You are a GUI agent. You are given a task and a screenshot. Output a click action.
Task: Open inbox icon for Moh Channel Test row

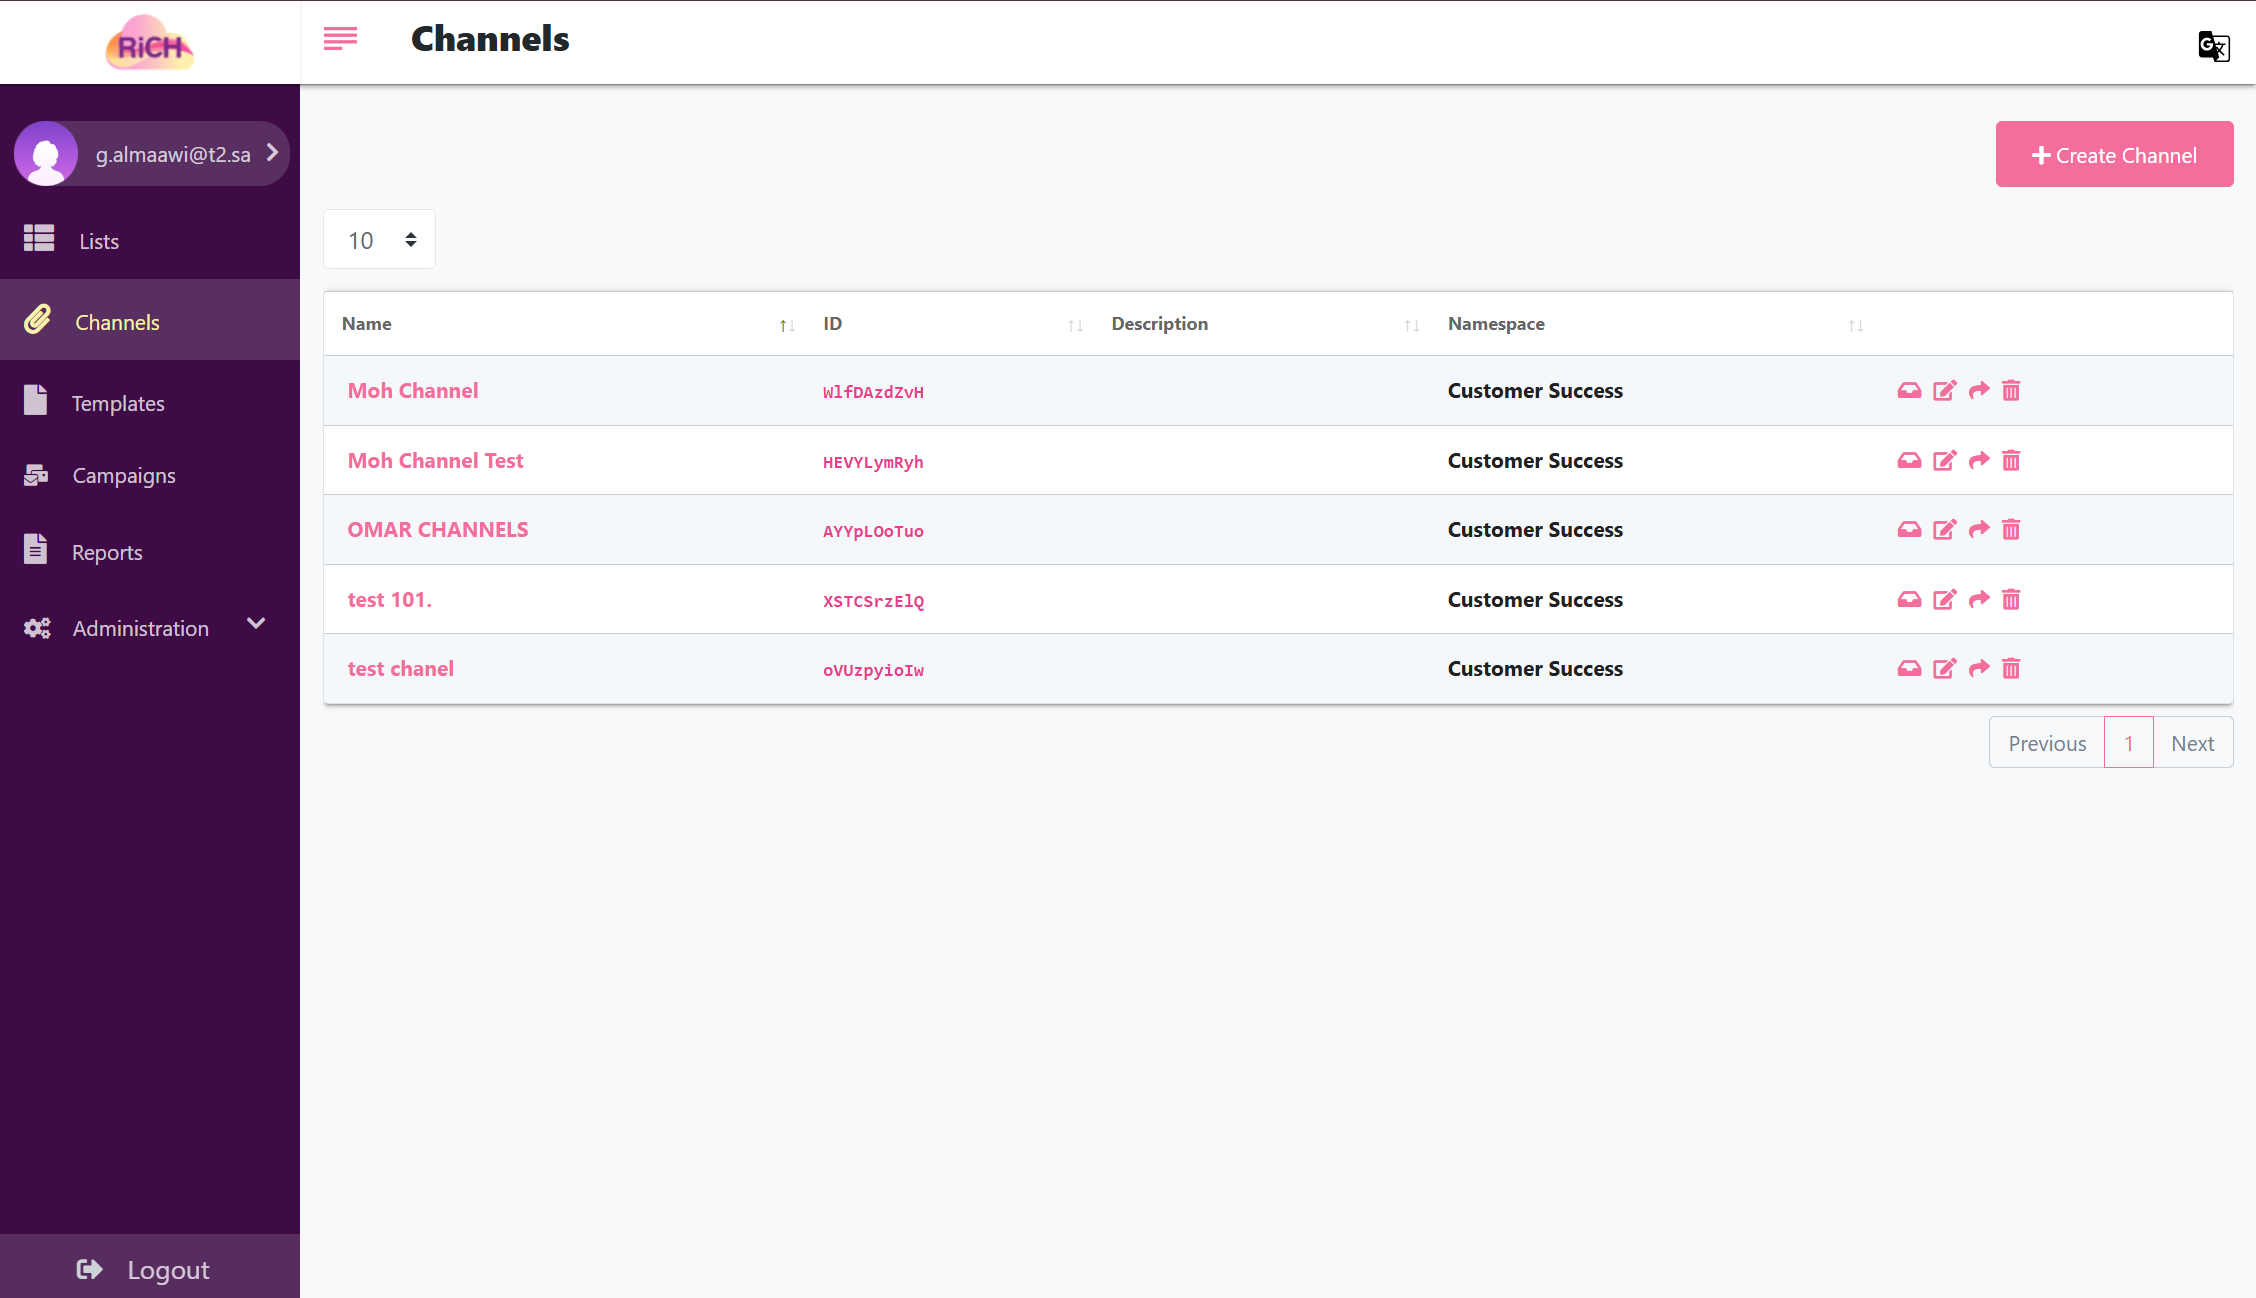coord(1909,461)
